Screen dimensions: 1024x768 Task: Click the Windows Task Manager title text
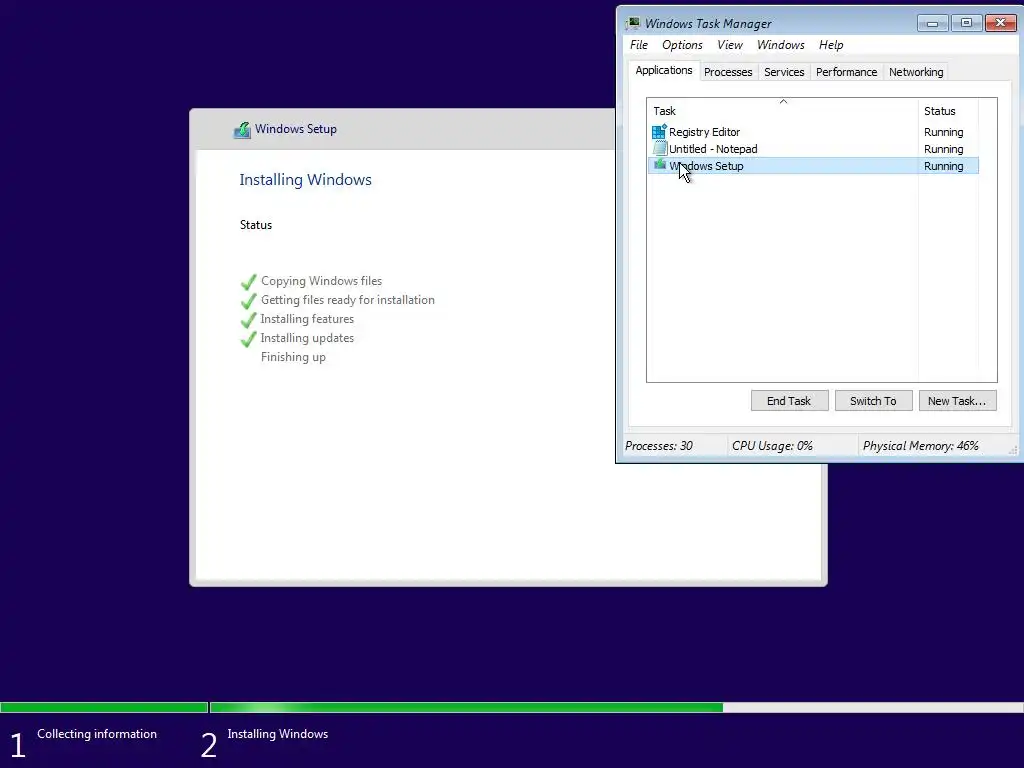coord(708,24)
